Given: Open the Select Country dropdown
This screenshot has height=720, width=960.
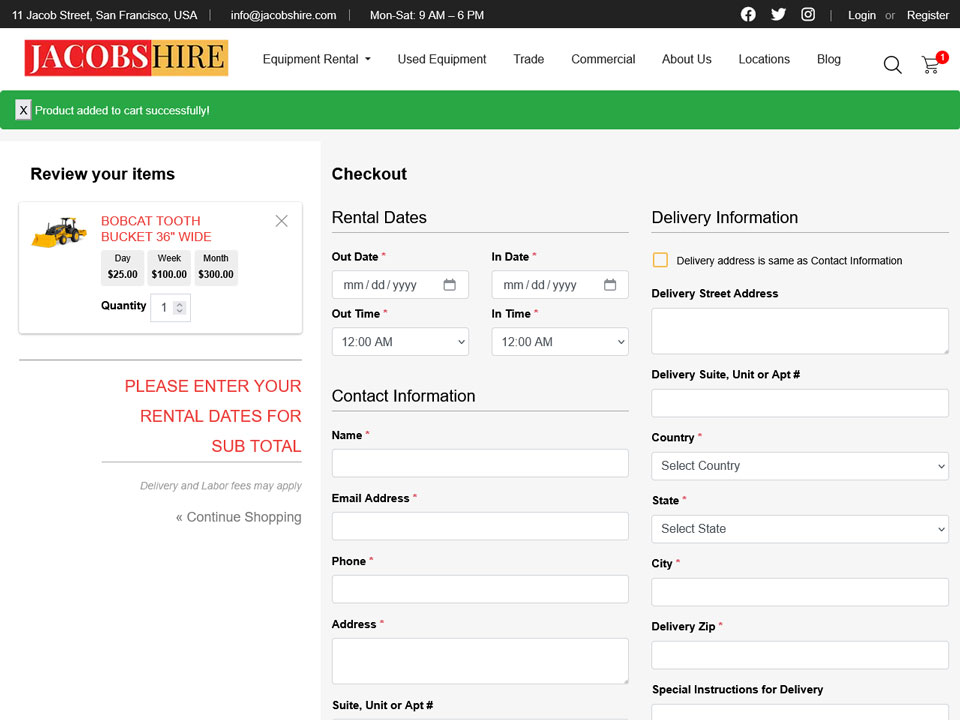Looking at the screenshot, I should point(800,466).
